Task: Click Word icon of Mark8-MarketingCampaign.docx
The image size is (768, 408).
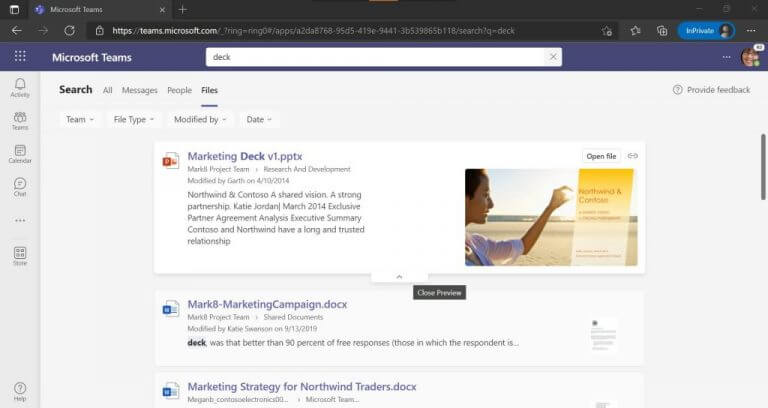Action: (170, 309)
